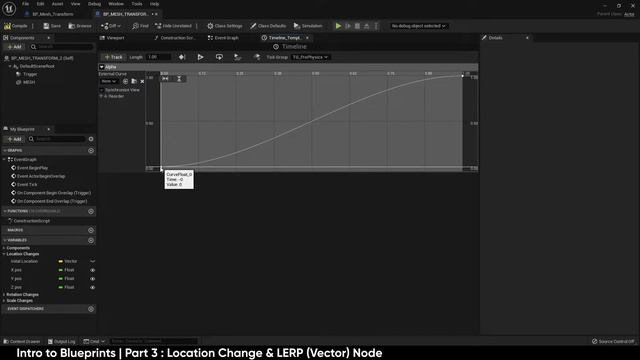Viewport: 640px width, 360px height.
Task: Click Add in My Blueprint panel
Action: click(14, 140)
